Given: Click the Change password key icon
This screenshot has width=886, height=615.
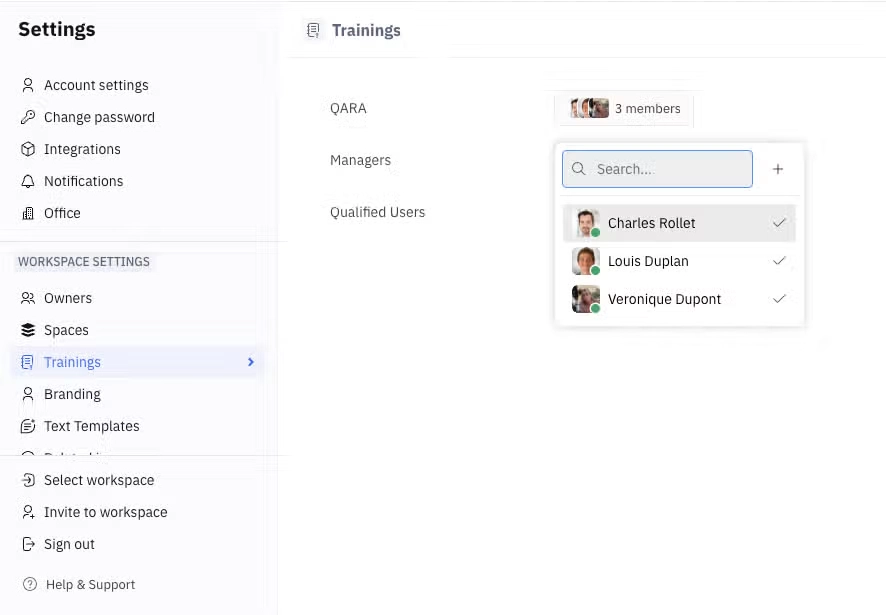Looking at the screenshot, I should pyautogui.click(x=27, y=117).
